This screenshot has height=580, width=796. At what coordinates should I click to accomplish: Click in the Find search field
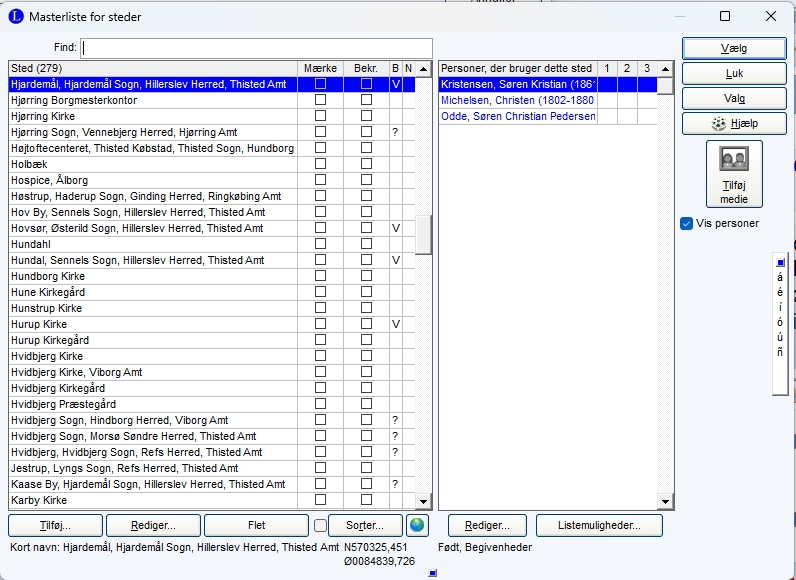pos(256,48)
